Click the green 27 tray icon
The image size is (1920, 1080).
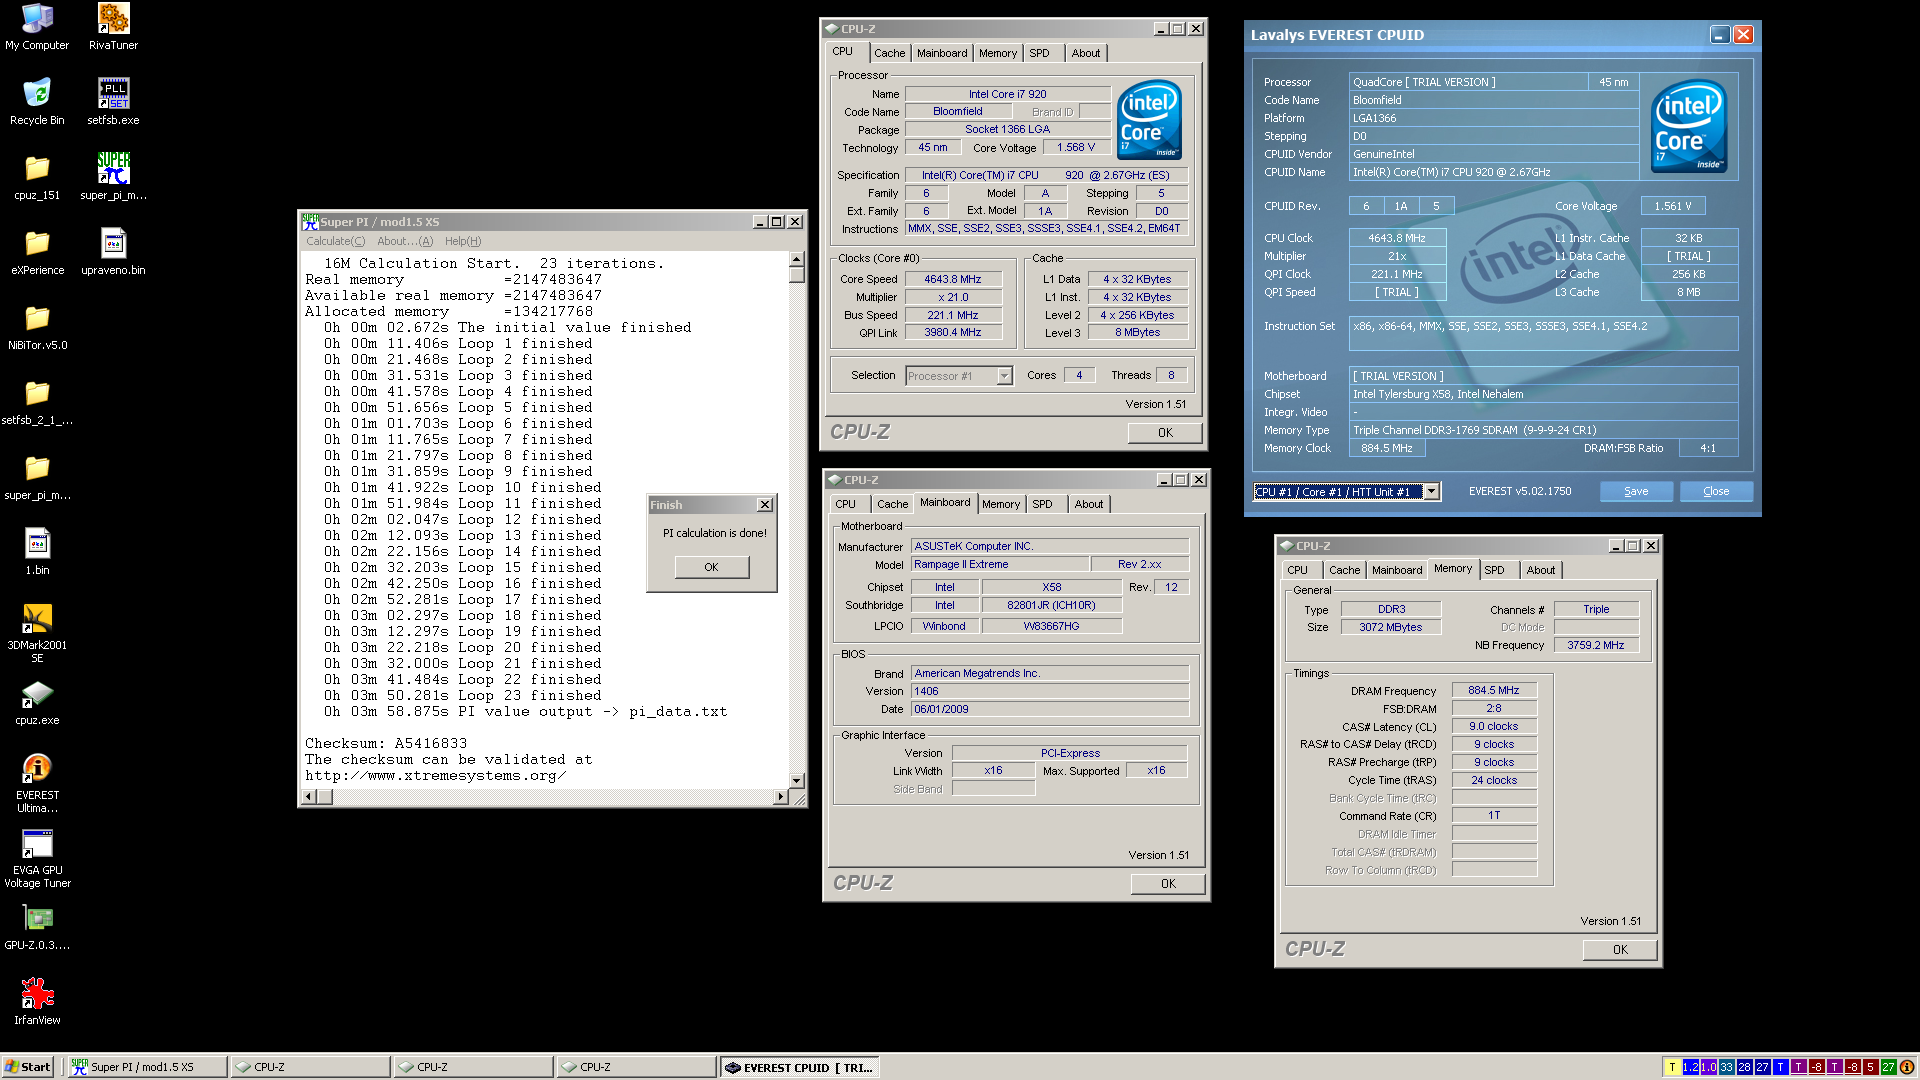click(x=1888, y=1067)
